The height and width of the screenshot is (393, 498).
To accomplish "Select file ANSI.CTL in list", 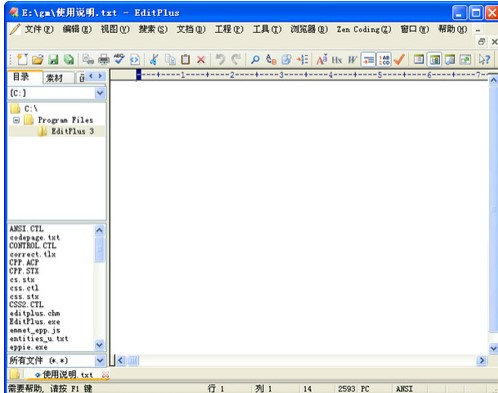I will pos(27,229).
